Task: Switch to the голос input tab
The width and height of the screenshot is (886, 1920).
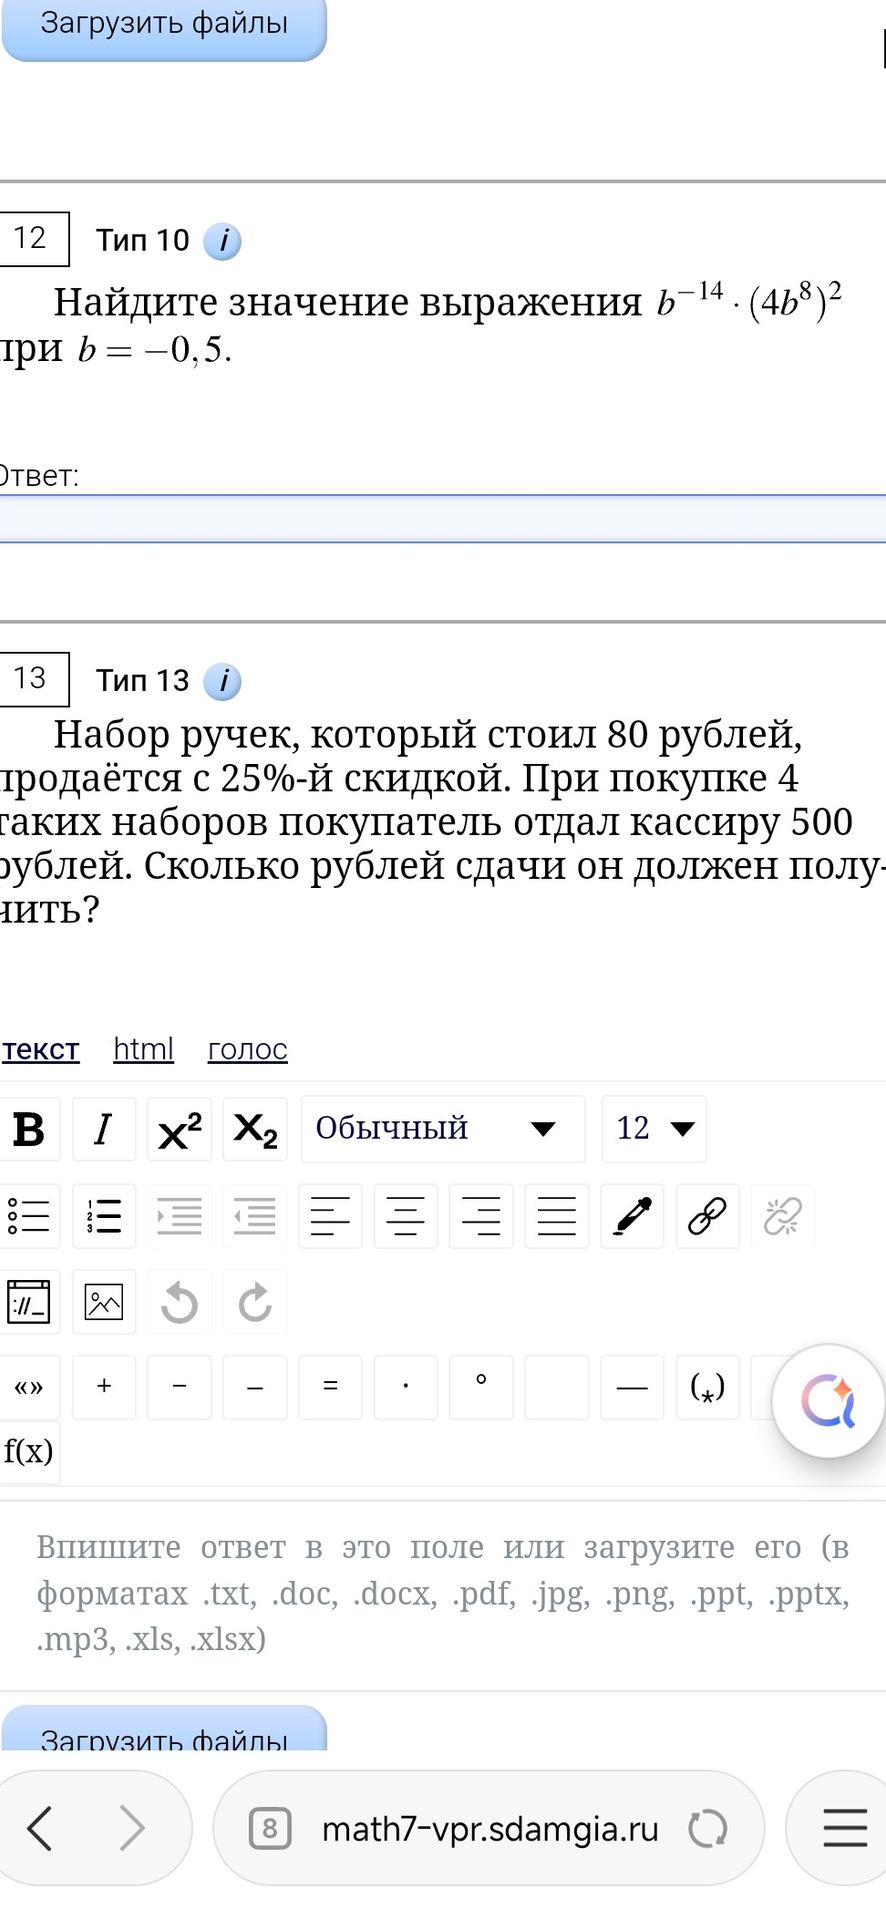Action: (x=247, y=1049)
